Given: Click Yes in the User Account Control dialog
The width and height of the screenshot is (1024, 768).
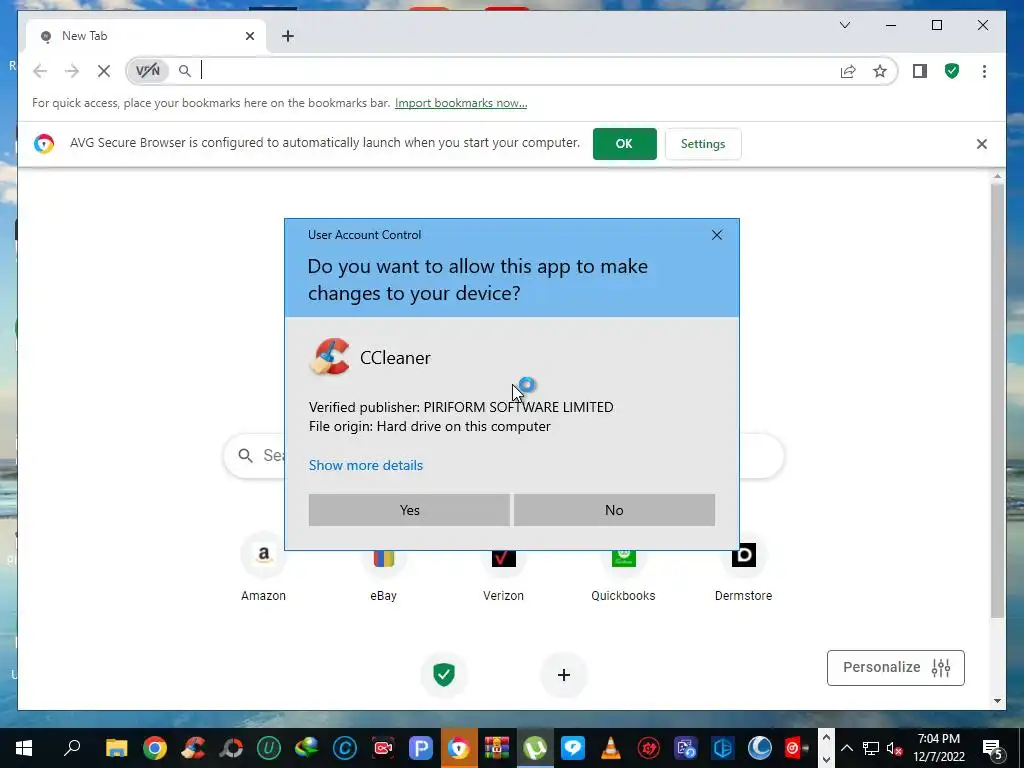Looking at the screenshot, I should 409,510.
